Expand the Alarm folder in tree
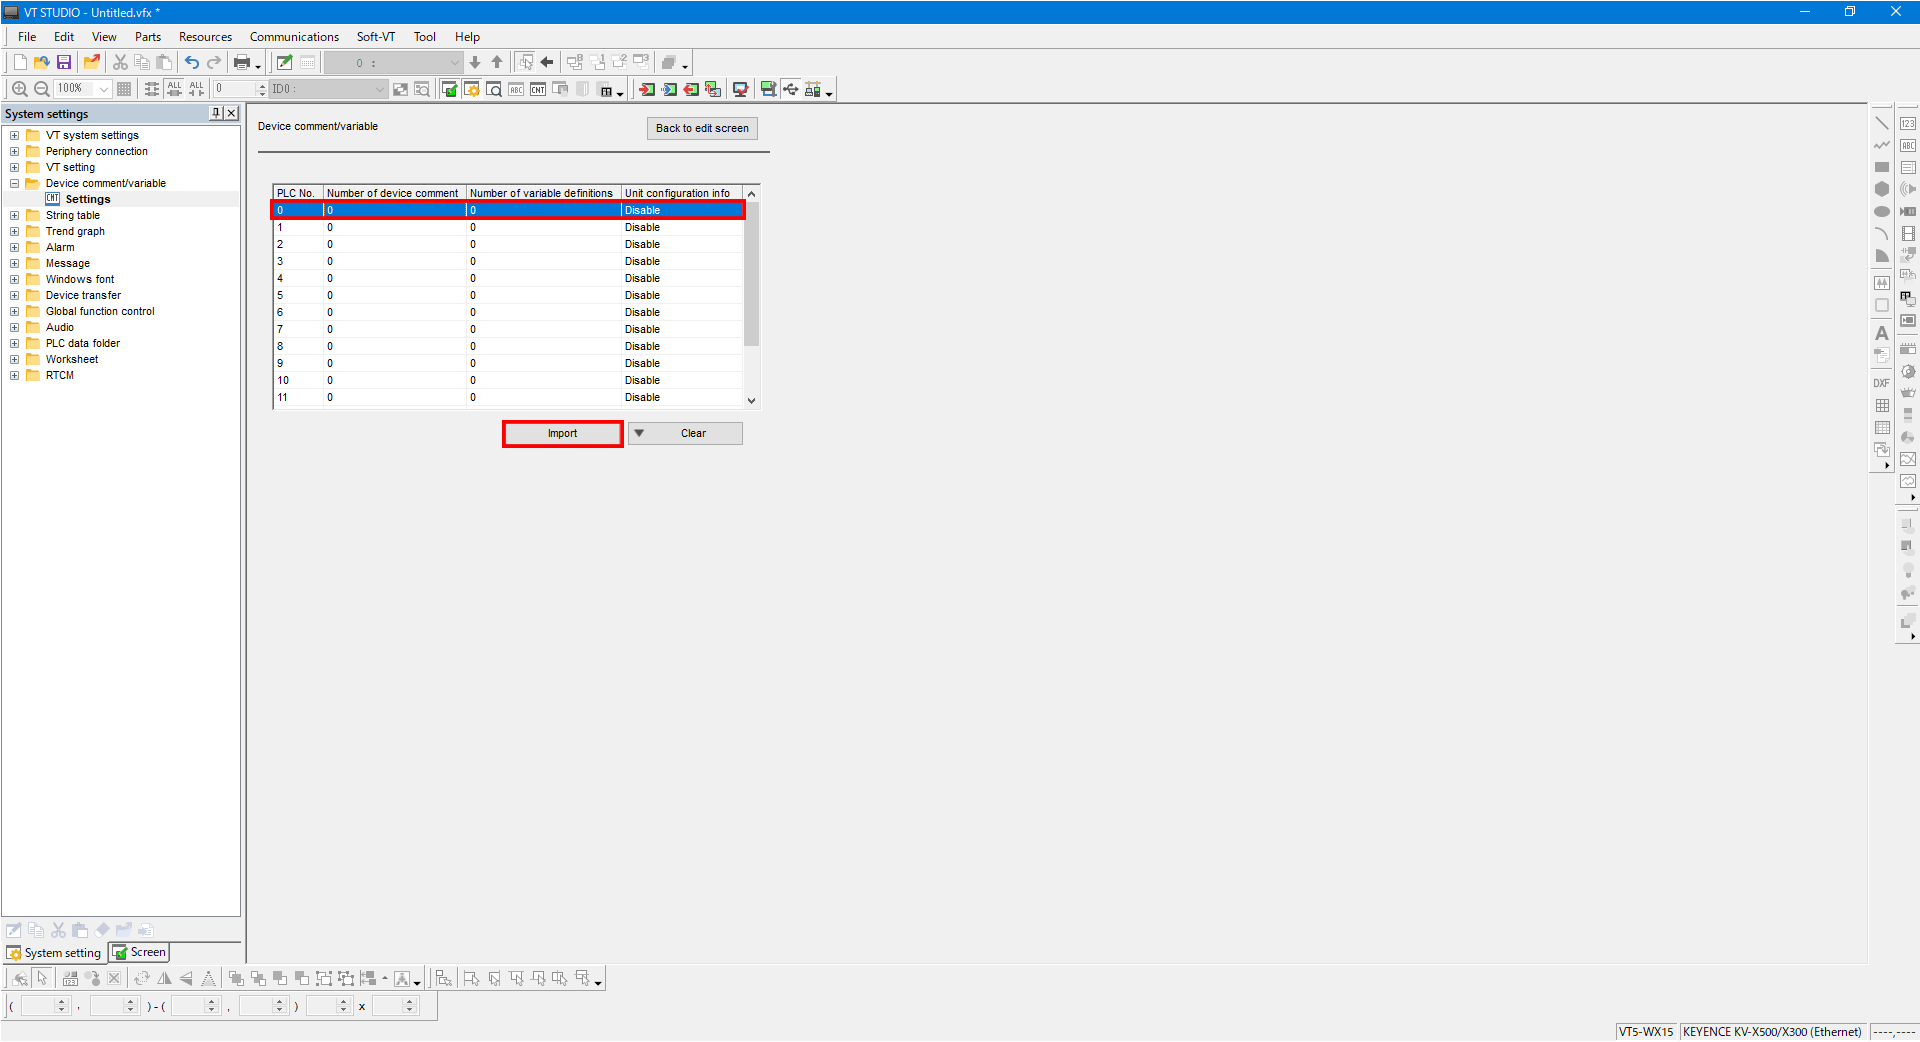This screenshot has height=1042, width=1920. tap(15, 248)
